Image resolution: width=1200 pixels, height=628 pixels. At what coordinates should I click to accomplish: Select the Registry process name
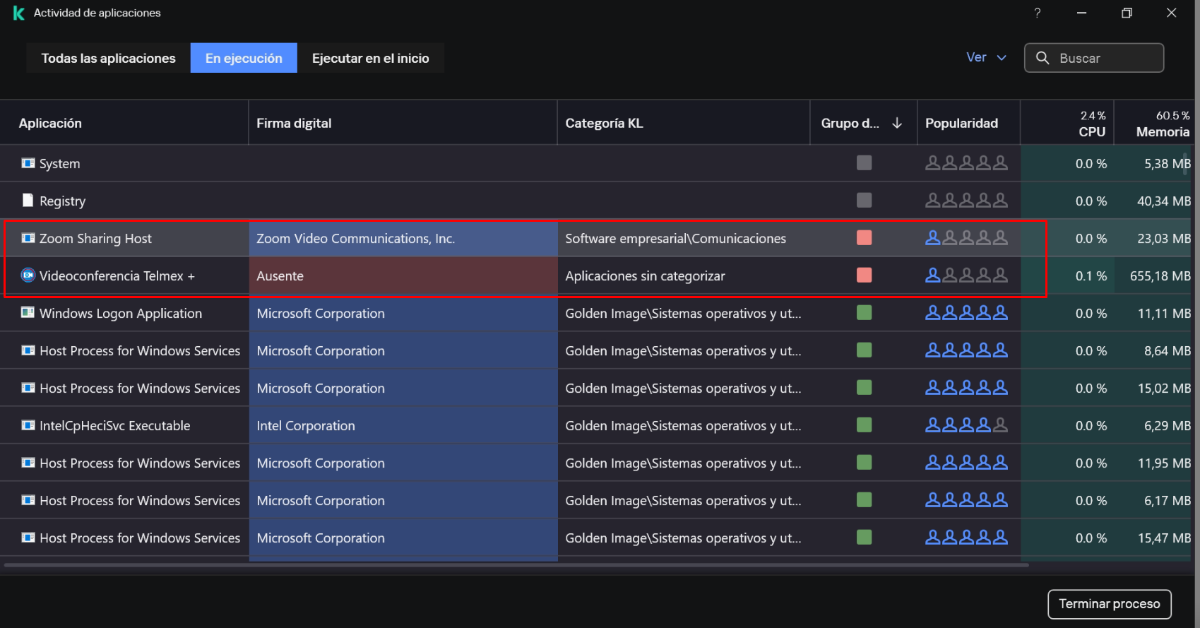(63, 200)
